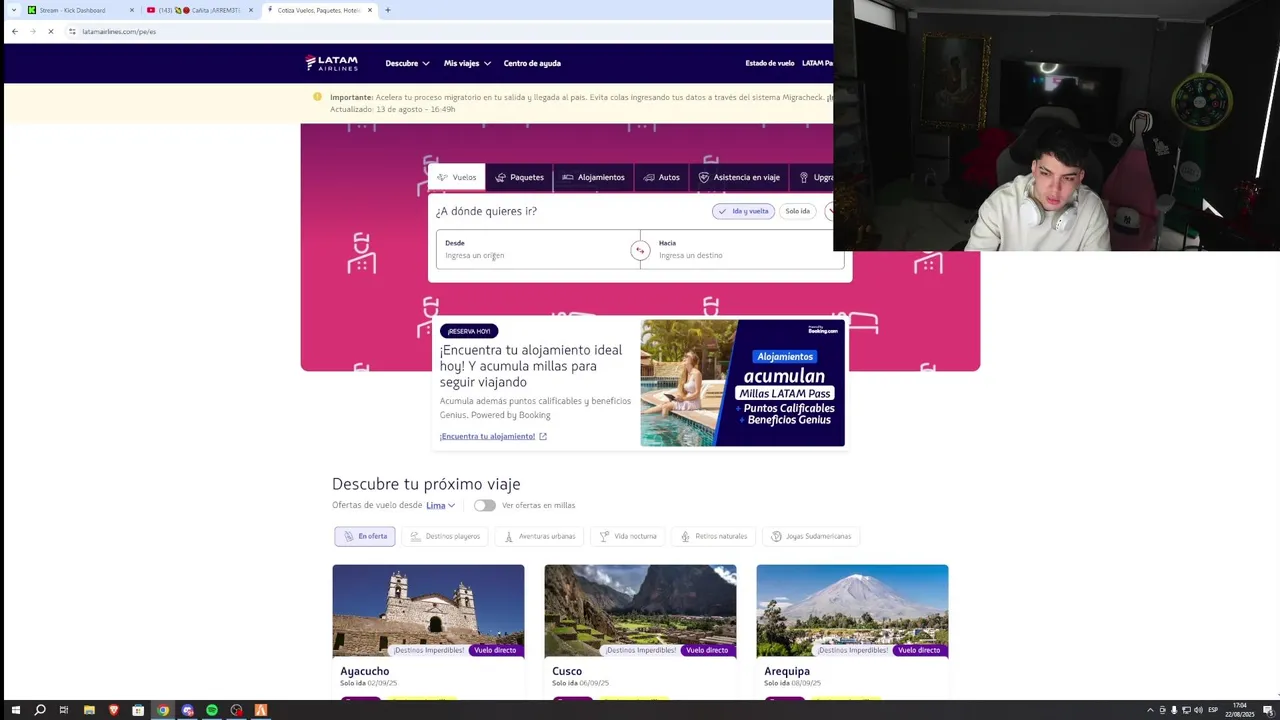Click the yellow warning icon beside Importante

point(318,97)
